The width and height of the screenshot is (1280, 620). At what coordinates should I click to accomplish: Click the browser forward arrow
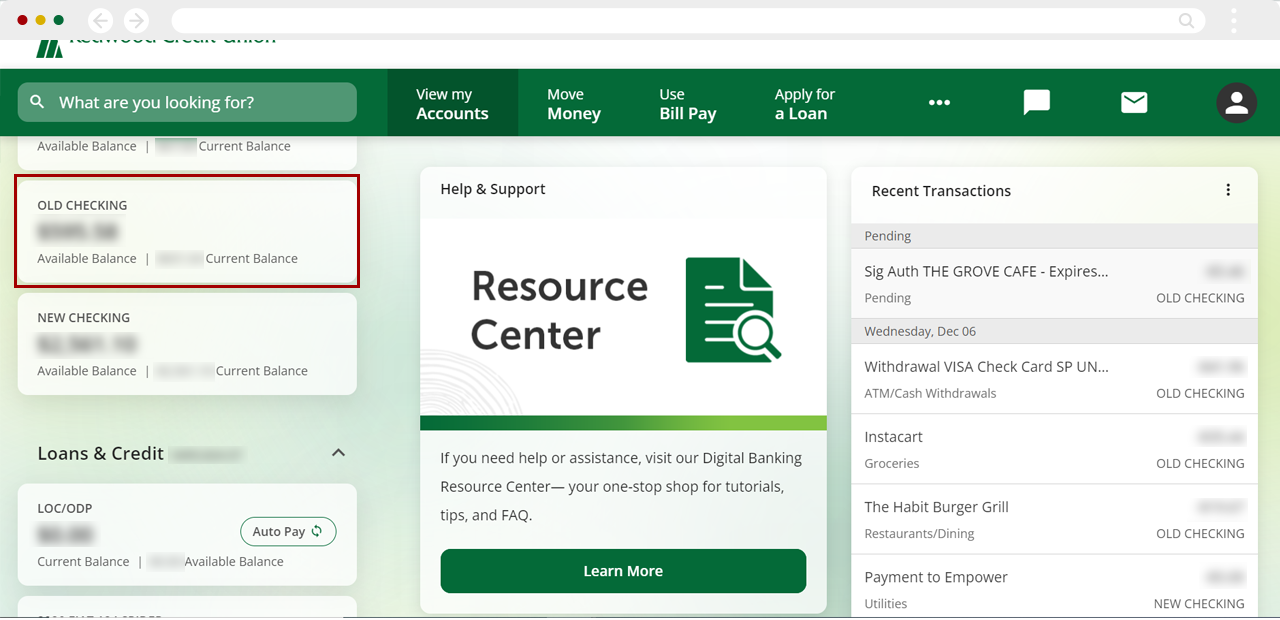click(x=135, y=20)
